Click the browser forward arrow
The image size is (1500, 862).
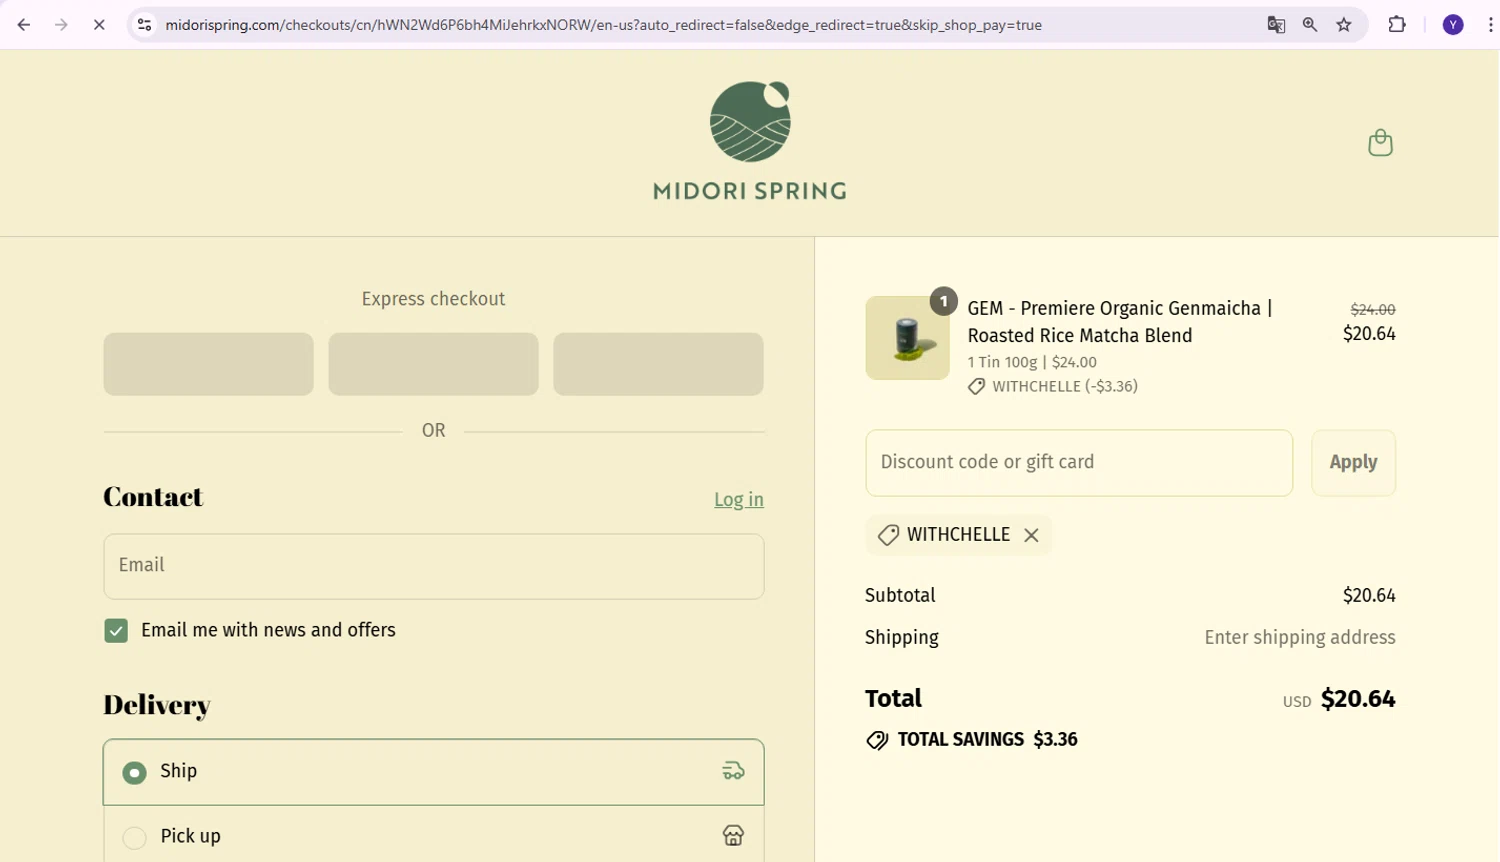[x=61, y=25]
